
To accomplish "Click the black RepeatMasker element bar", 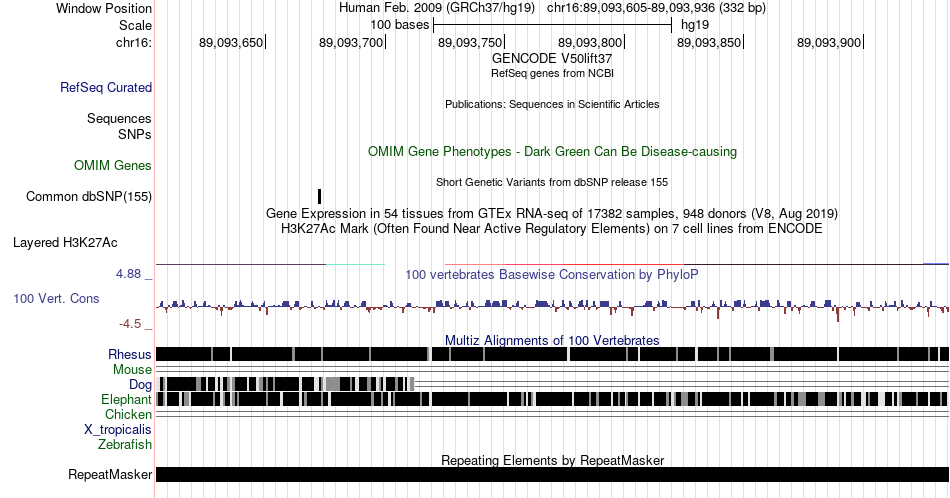I will (552, 474).
